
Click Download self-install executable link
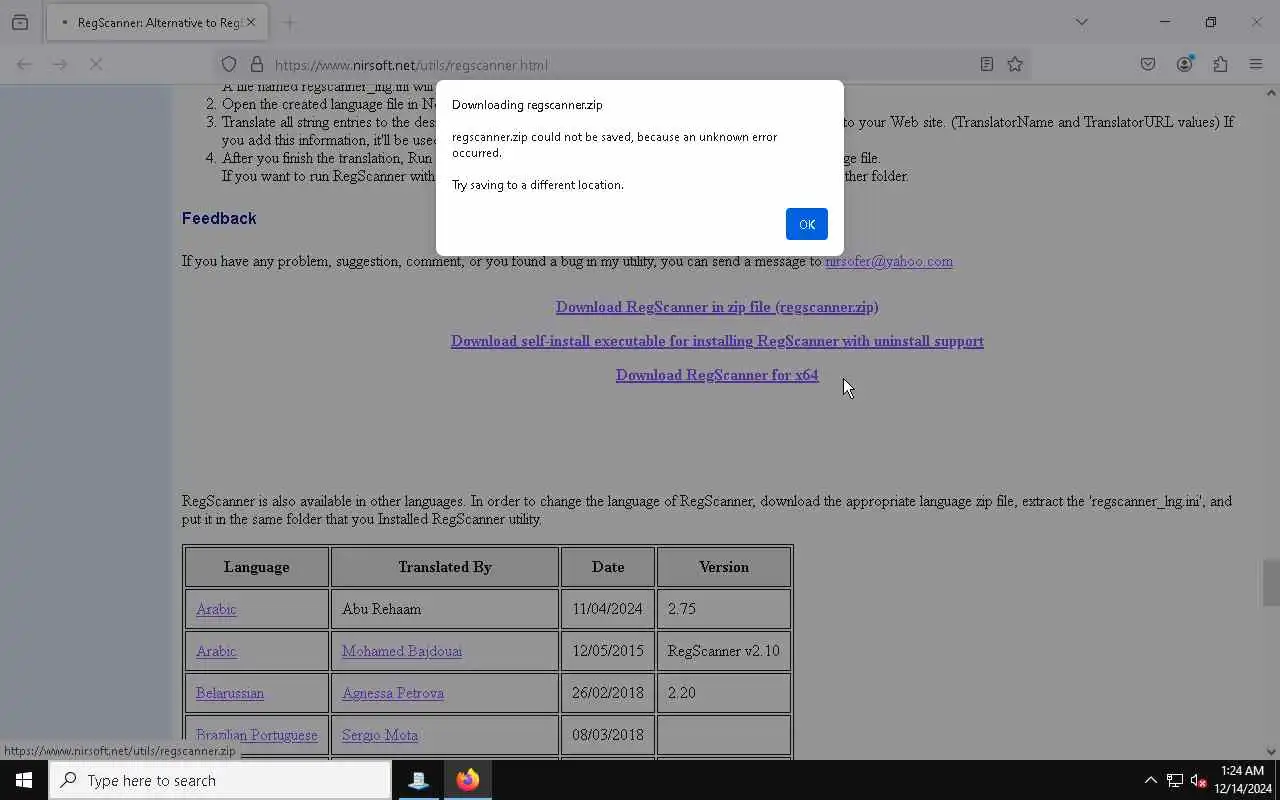point(717,341)
